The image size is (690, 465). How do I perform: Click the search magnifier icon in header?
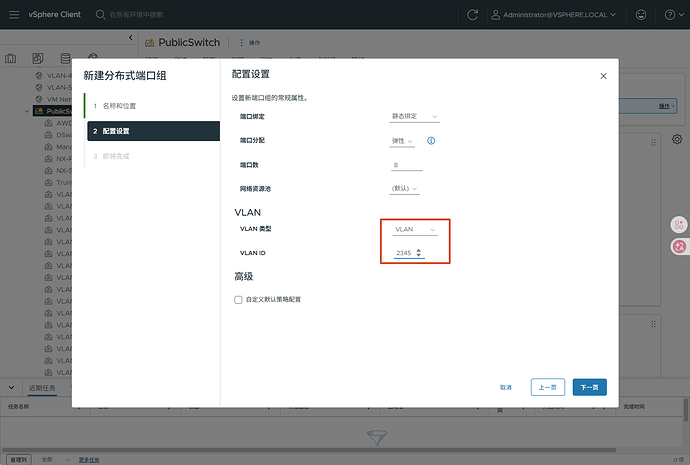click(100, 15)
